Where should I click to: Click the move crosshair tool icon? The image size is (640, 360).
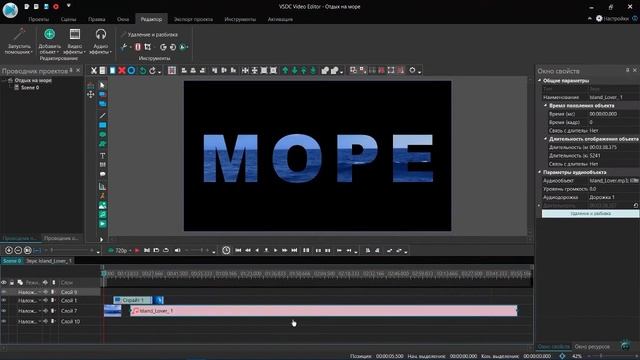[91, 95]
